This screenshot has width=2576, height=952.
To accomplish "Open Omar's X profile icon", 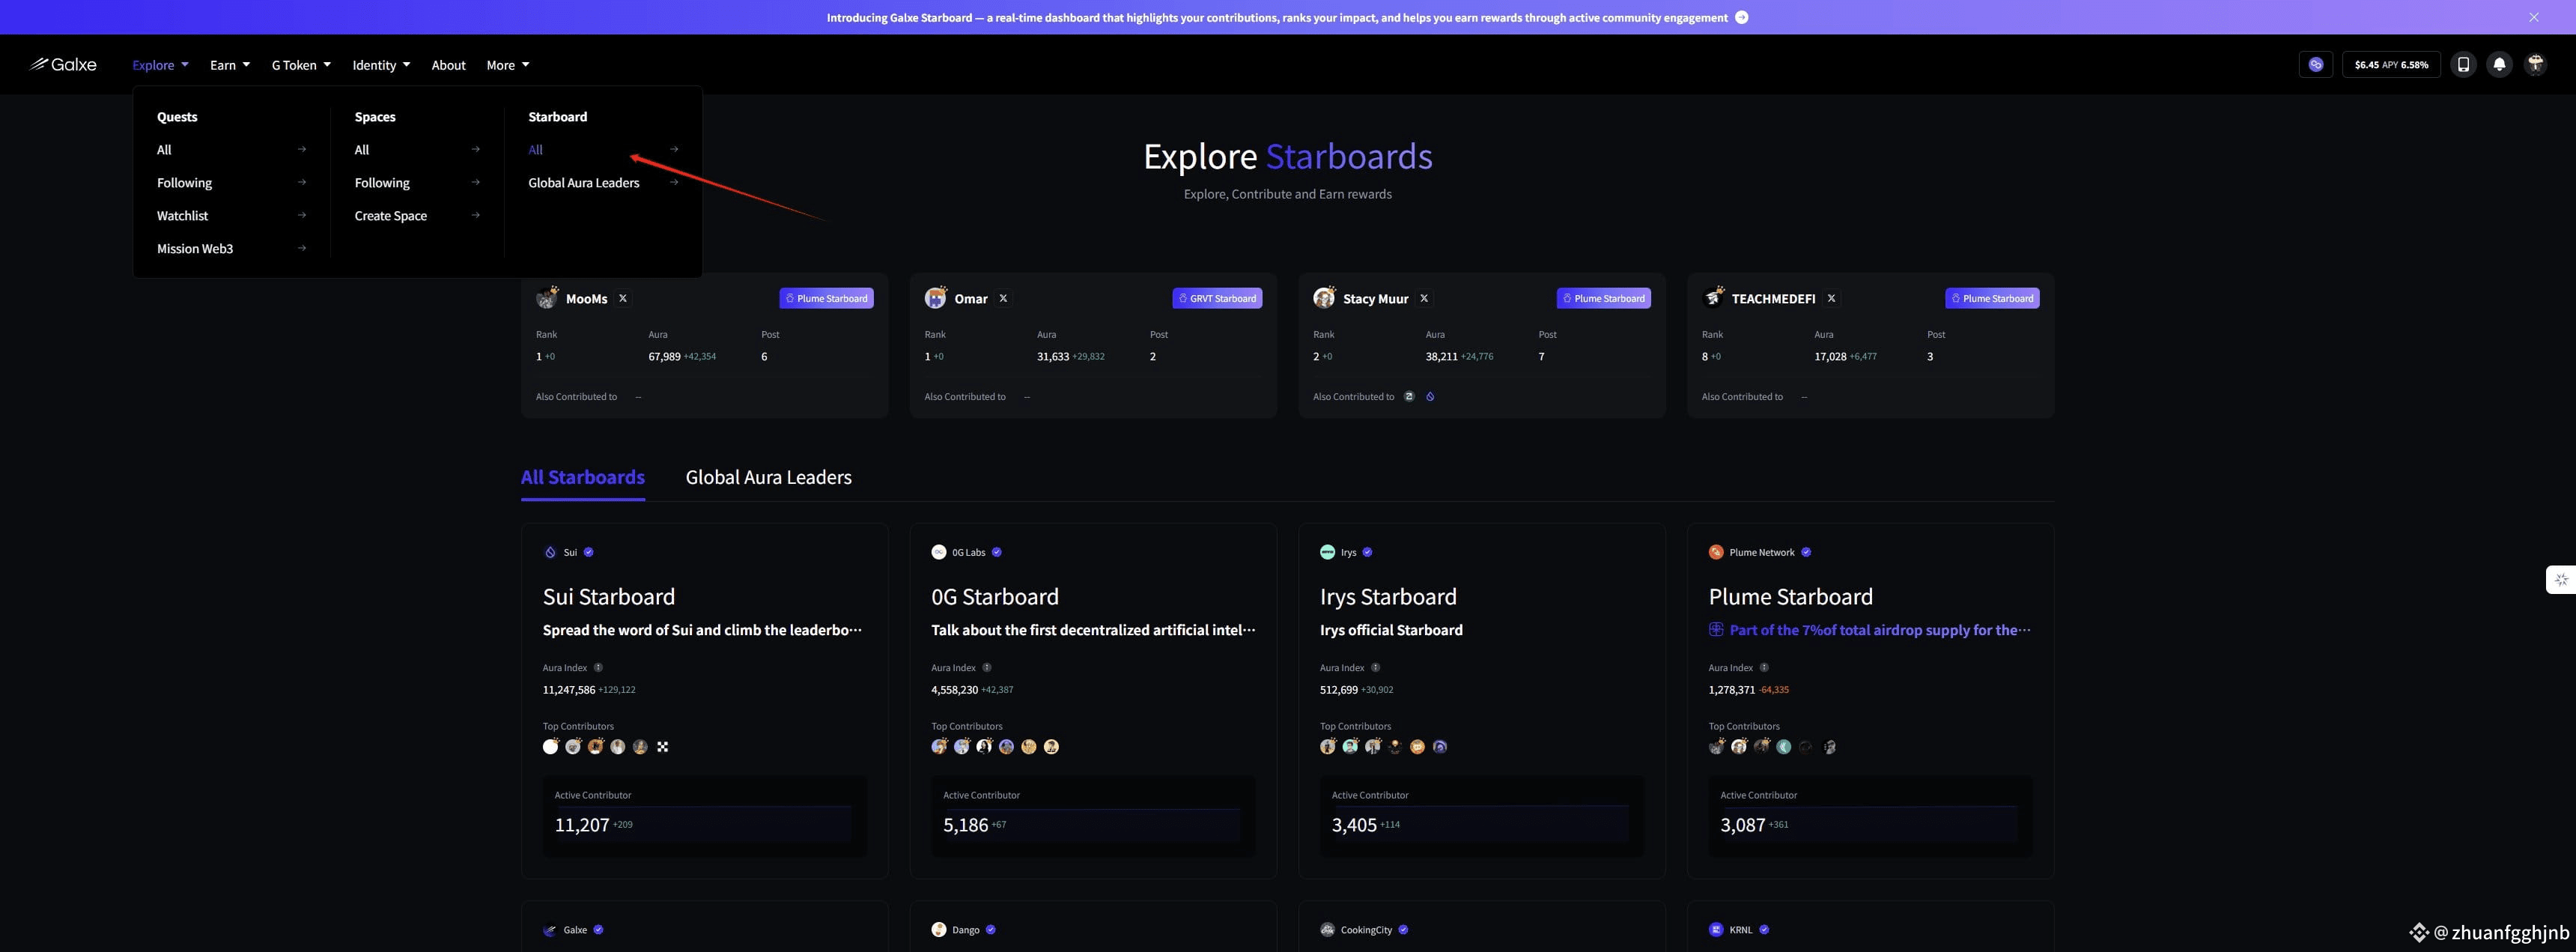I will pos(1003,298).
